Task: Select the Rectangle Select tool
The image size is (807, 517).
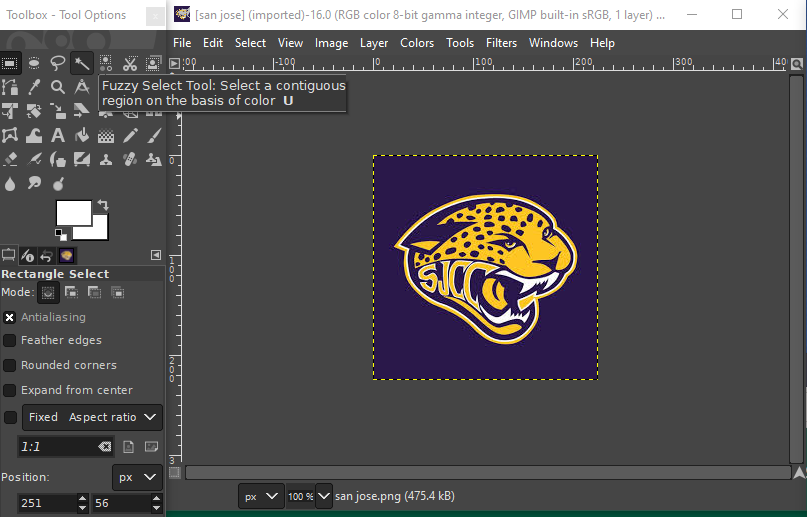Action: point(10,63)
